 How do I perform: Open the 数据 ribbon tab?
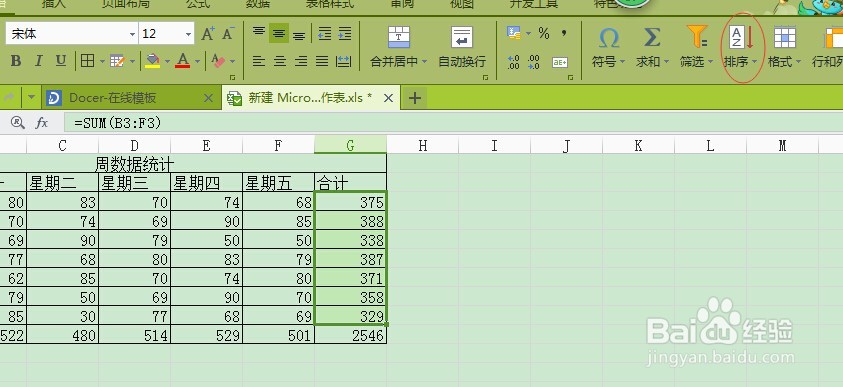(258, 4)
